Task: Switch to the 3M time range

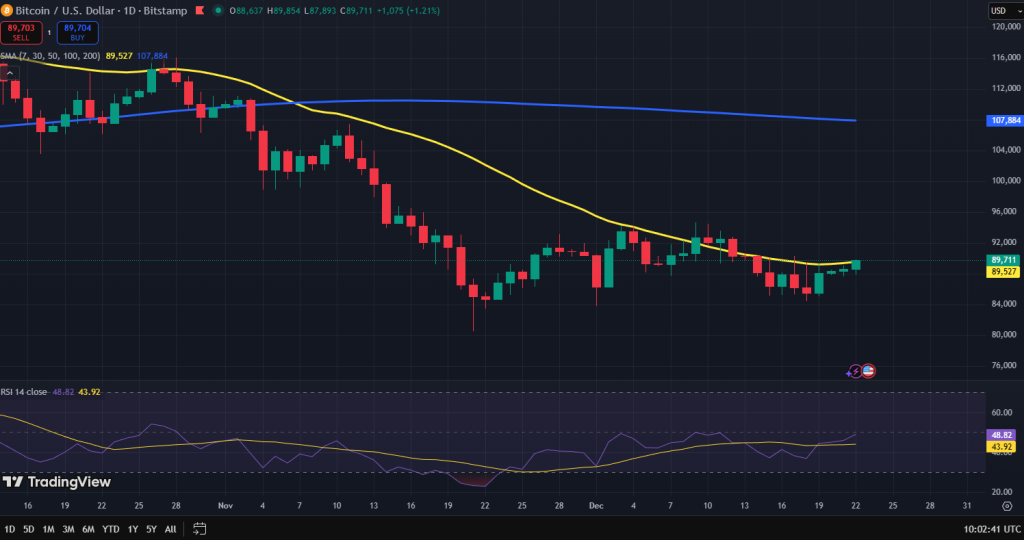Action: pos(68,529)
